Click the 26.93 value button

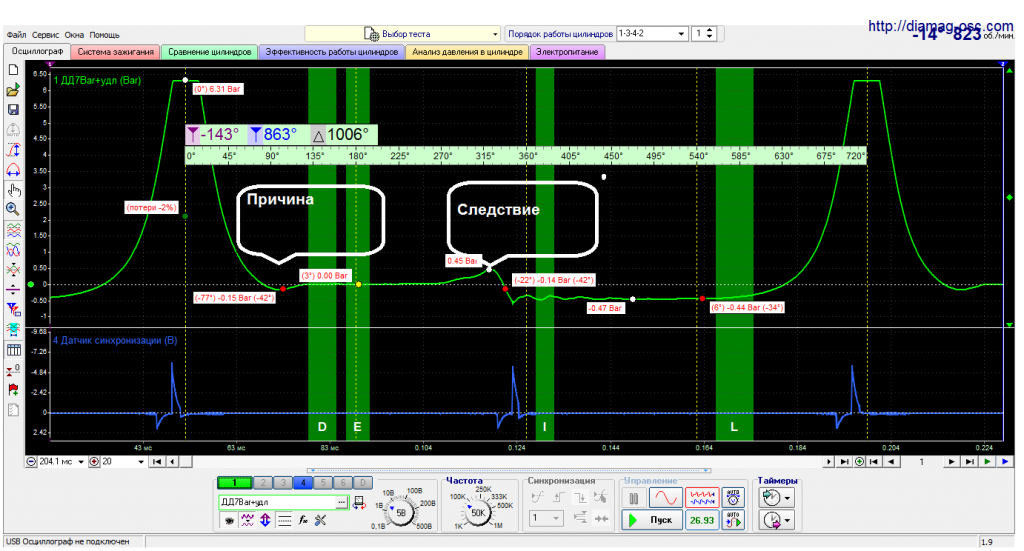[702, 520]
